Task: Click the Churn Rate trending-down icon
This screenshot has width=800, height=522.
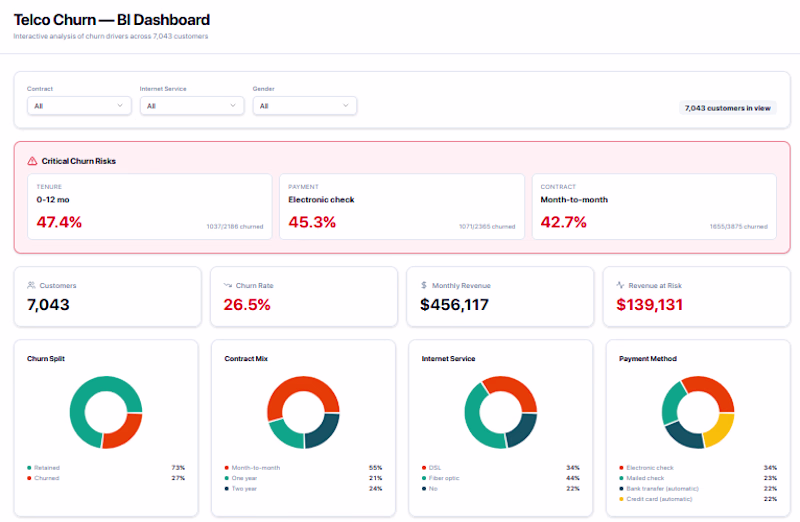Action: pos(228,285)
